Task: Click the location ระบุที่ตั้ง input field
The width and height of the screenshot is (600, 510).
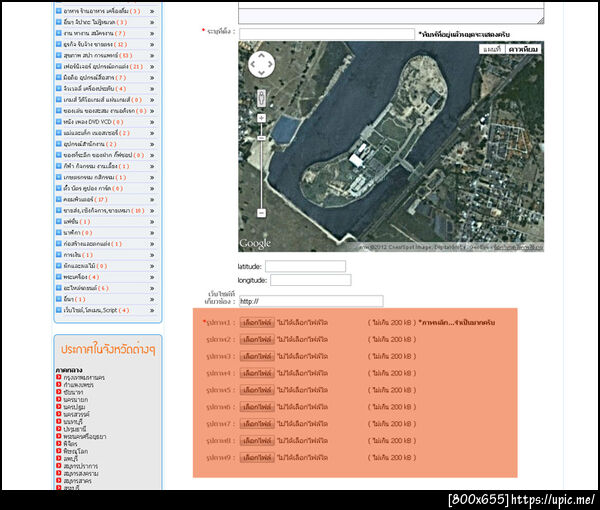Action: [x=327, y=34]
